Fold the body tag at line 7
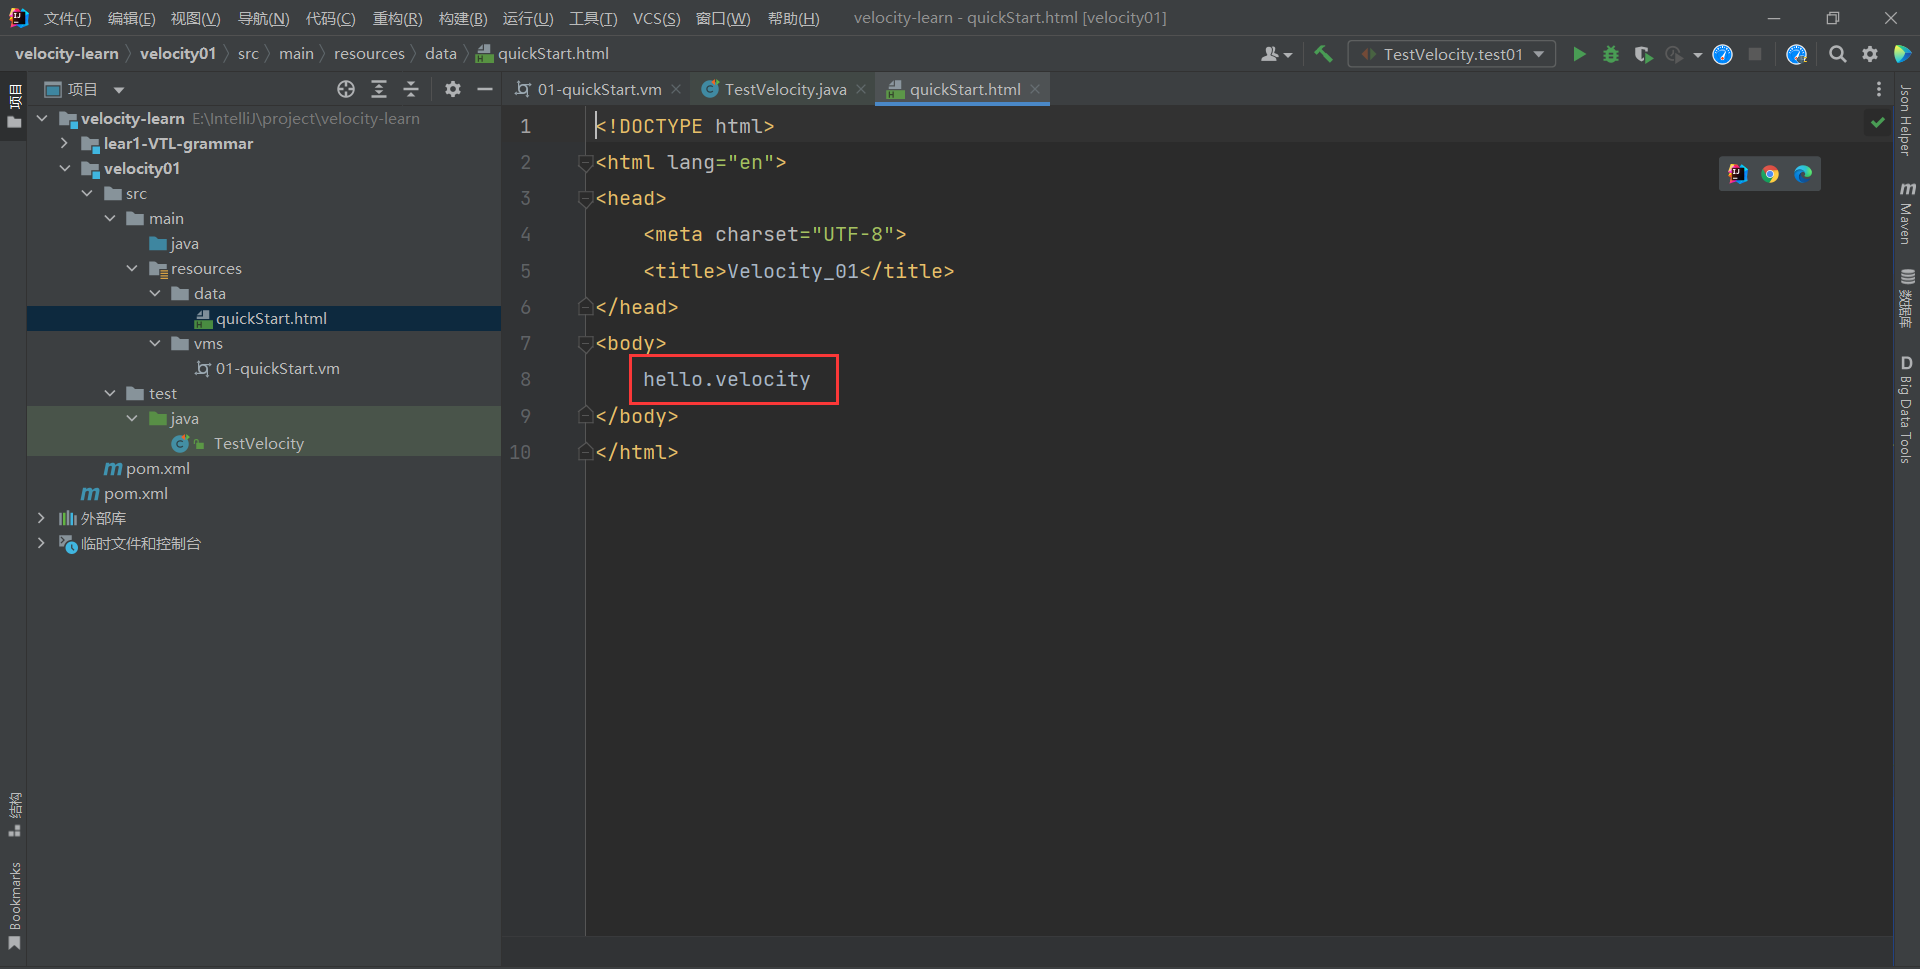This screenshot has height=969, width=1920. (586, 343)
